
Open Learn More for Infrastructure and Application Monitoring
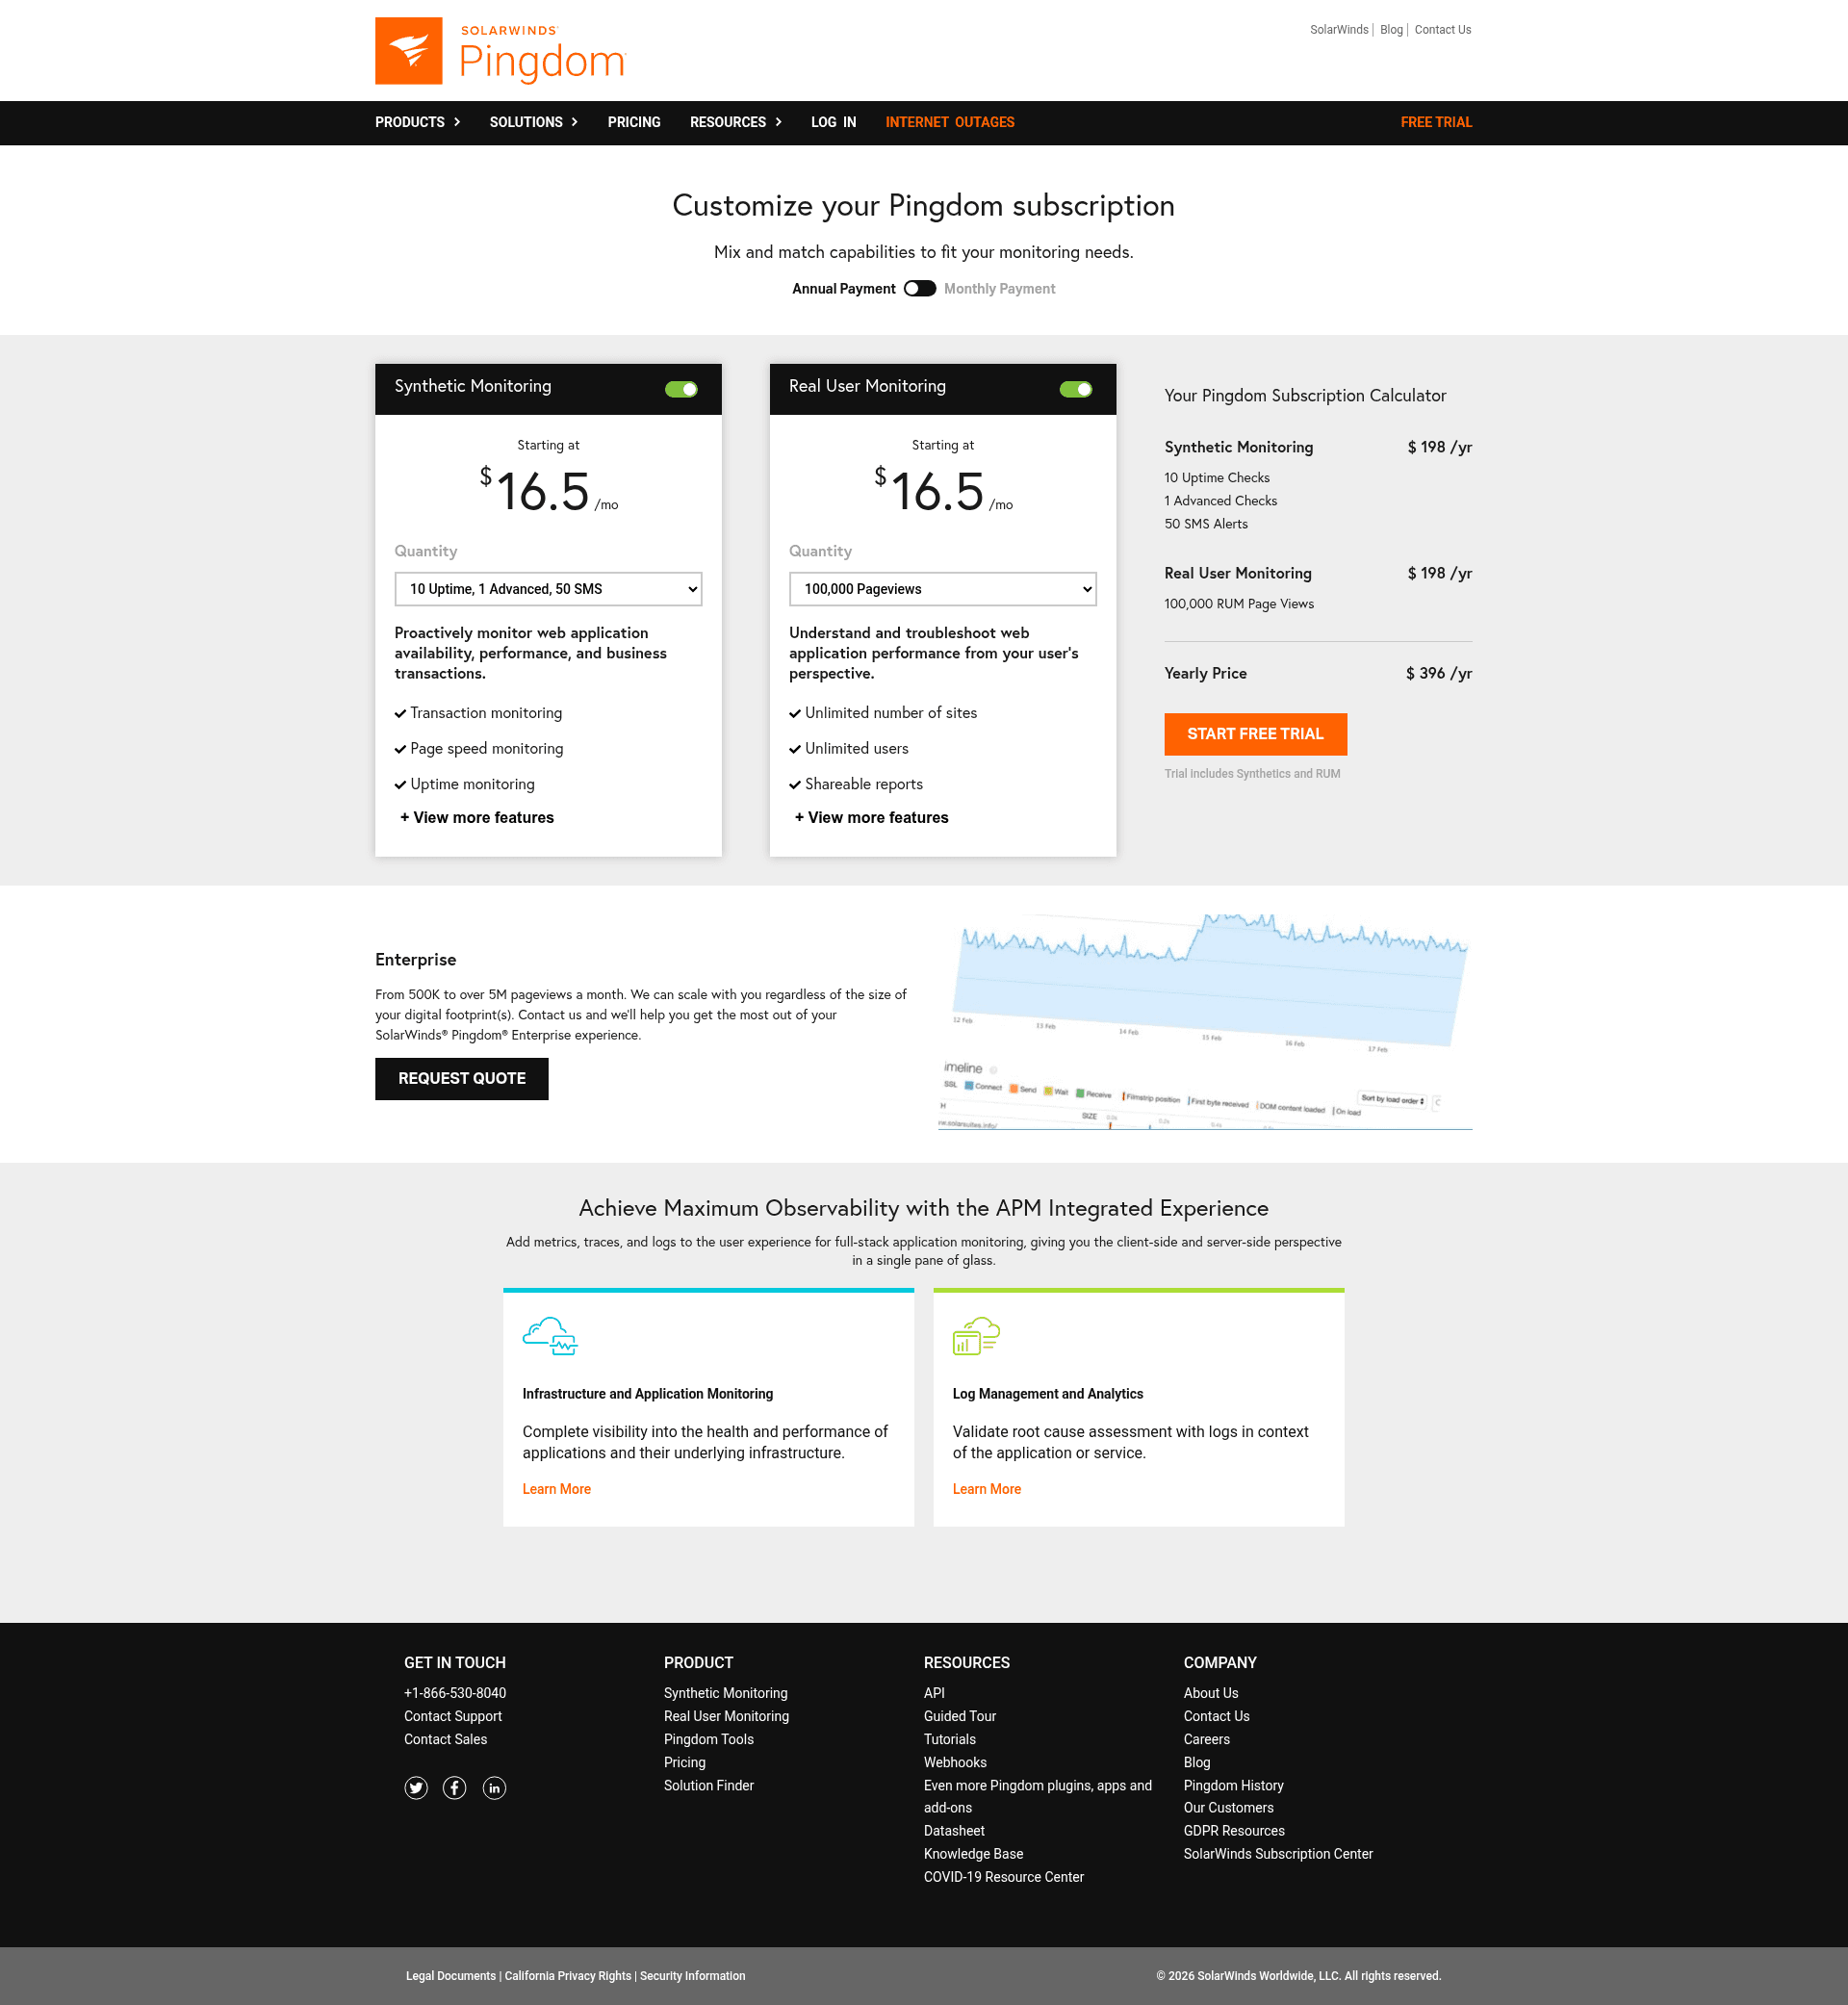click(557, 1489)
